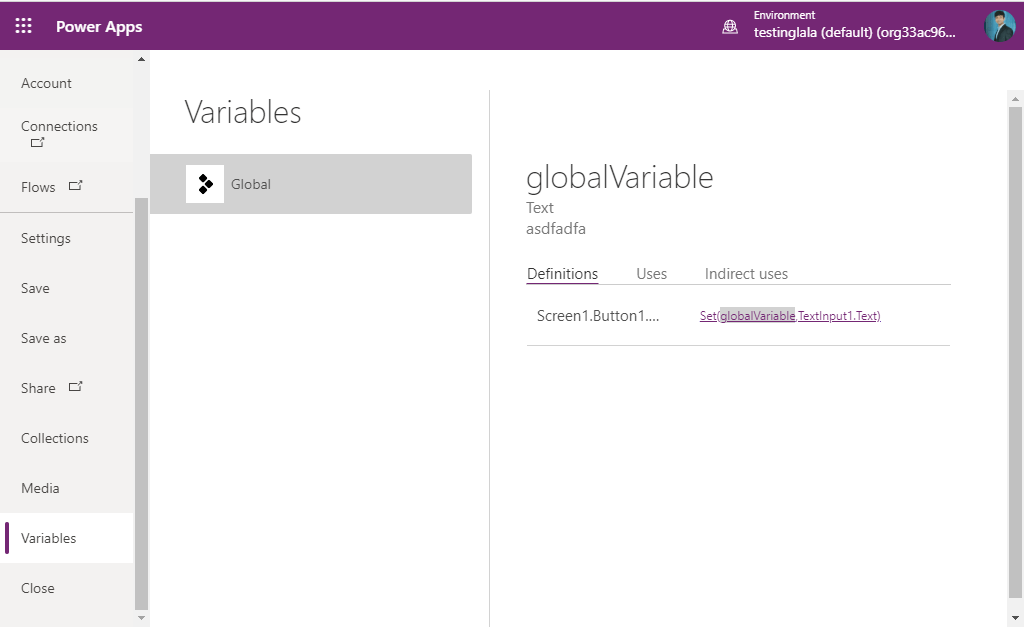
Task: Open Settings from the sidebar
Action: [45, 238]
